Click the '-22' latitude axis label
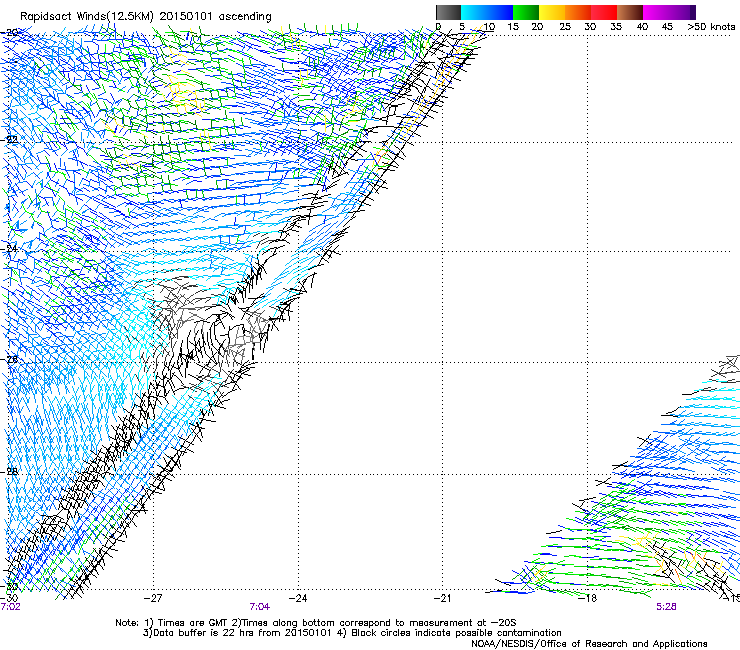Viewport: 740px width, 650px height. 9,140
